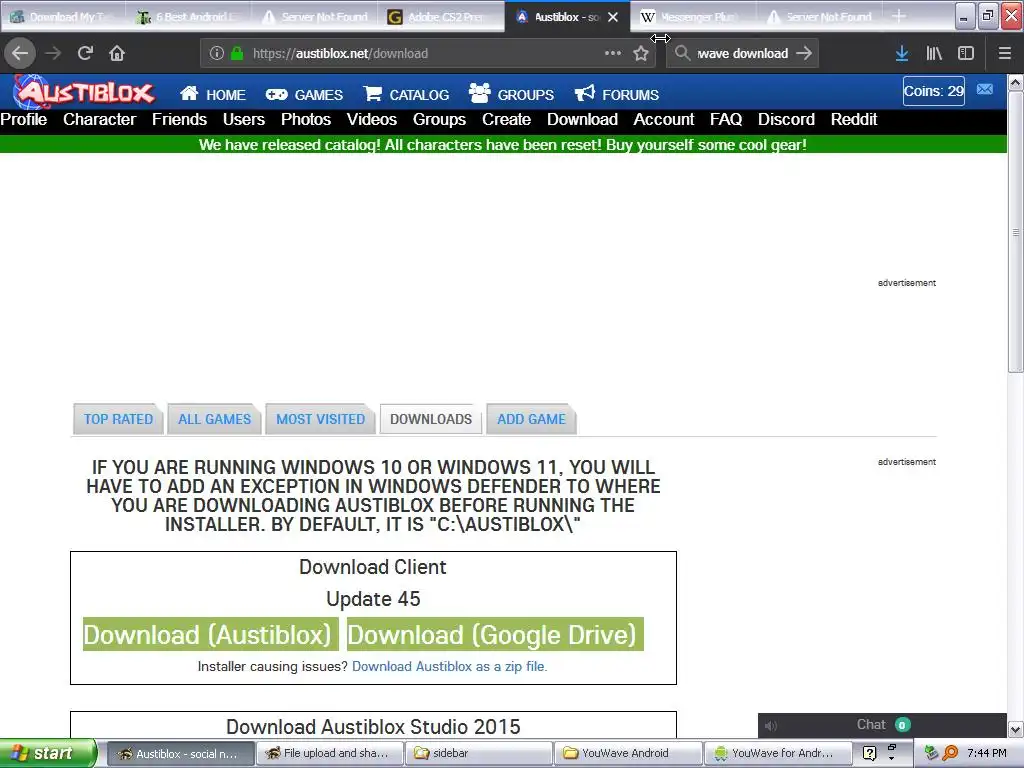Screen dimensions: 1024x768
Task: Open the Account link
Action: pyautogui.click(x=664, y=120)
